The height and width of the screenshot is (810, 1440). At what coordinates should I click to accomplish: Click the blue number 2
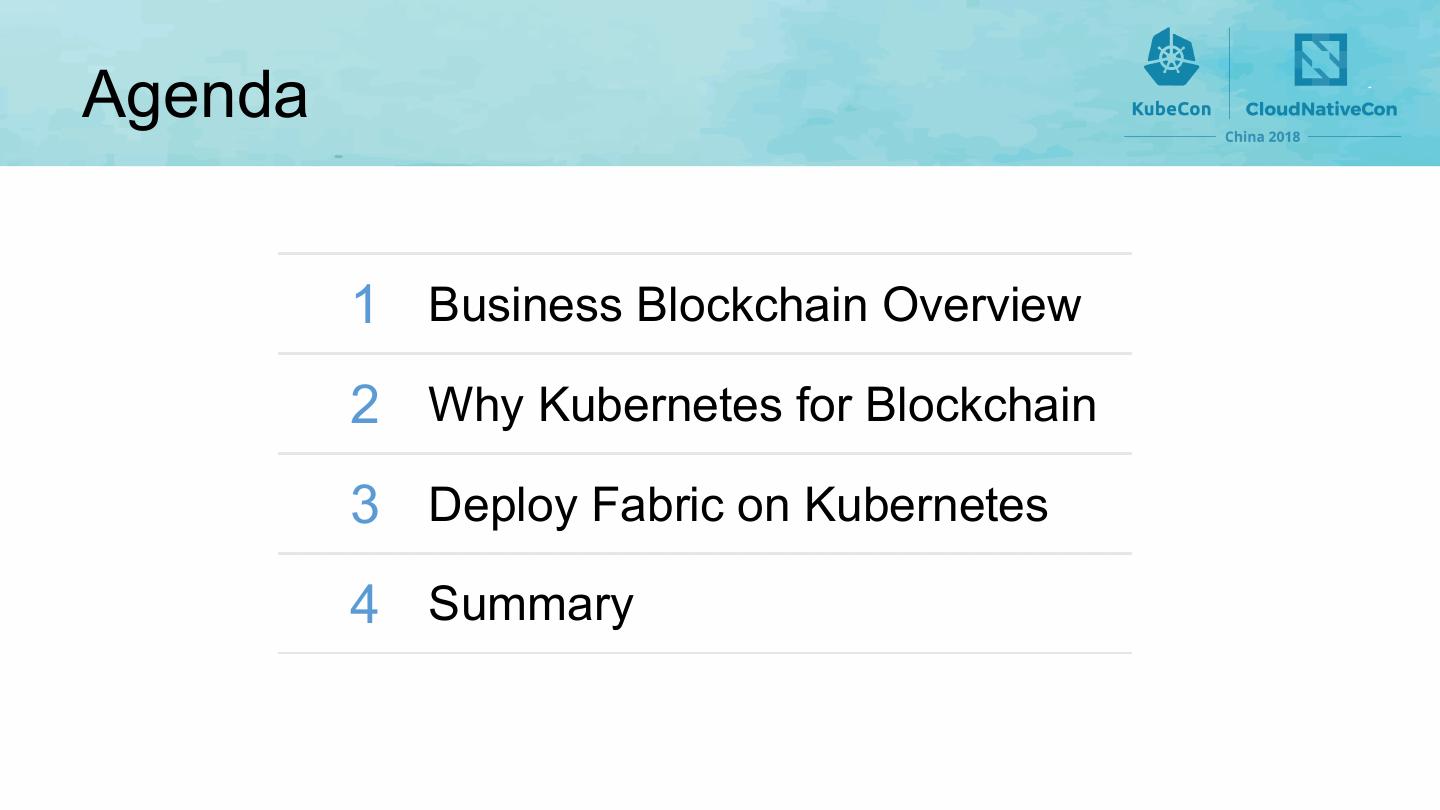365,404
